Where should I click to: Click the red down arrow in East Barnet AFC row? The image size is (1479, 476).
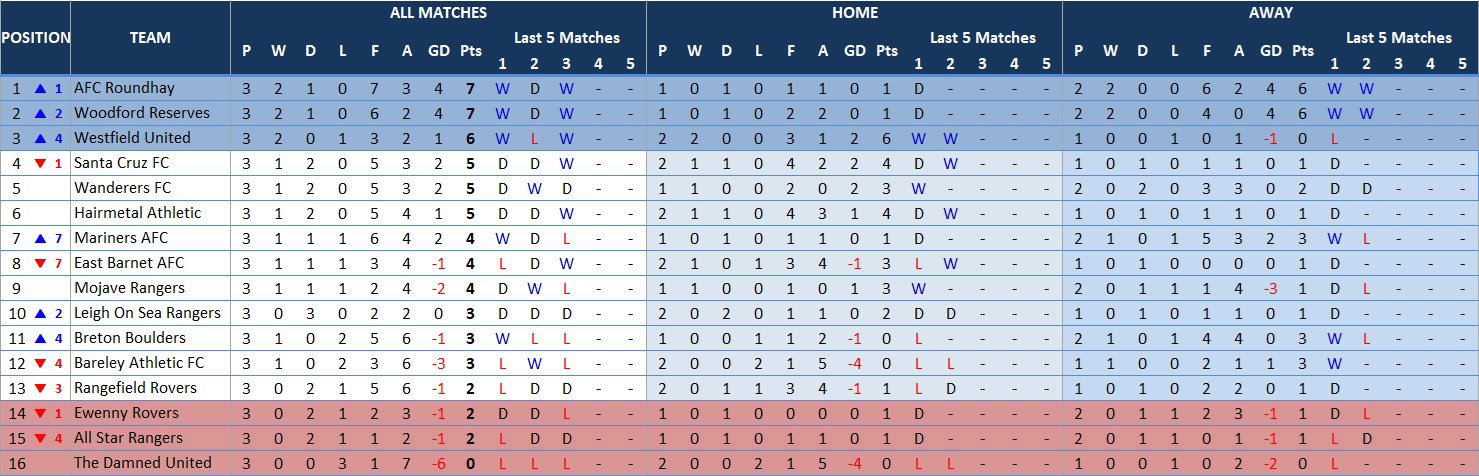[41, 263]
